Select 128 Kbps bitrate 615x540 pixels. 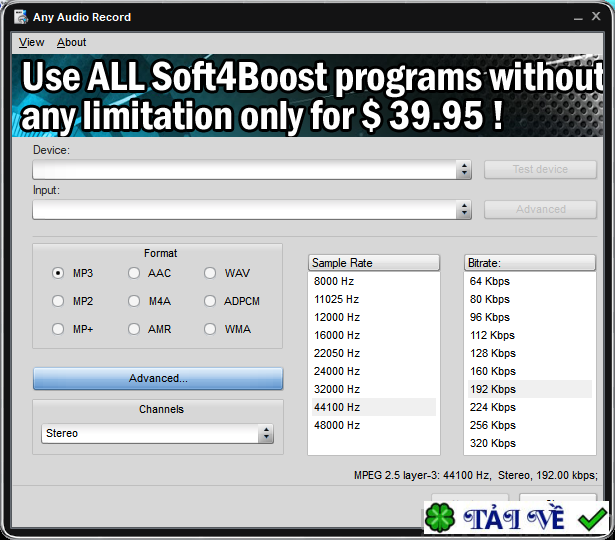(530, 353)
